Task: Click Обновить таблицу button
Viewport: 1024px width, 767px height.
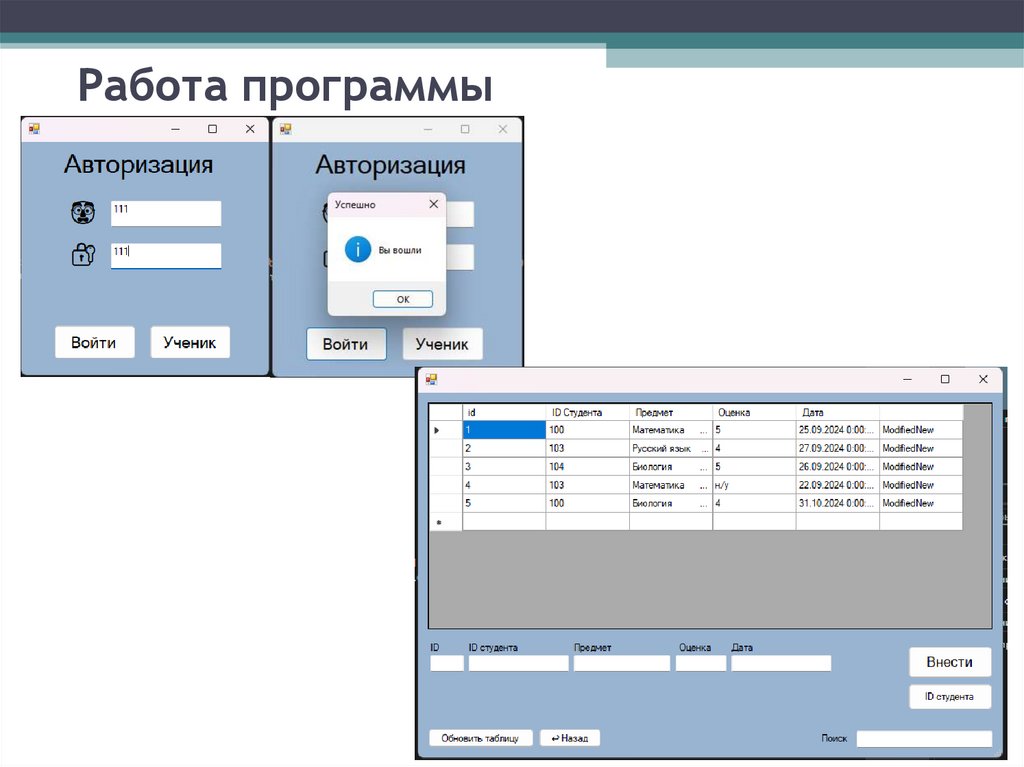Action: point(481,738)
